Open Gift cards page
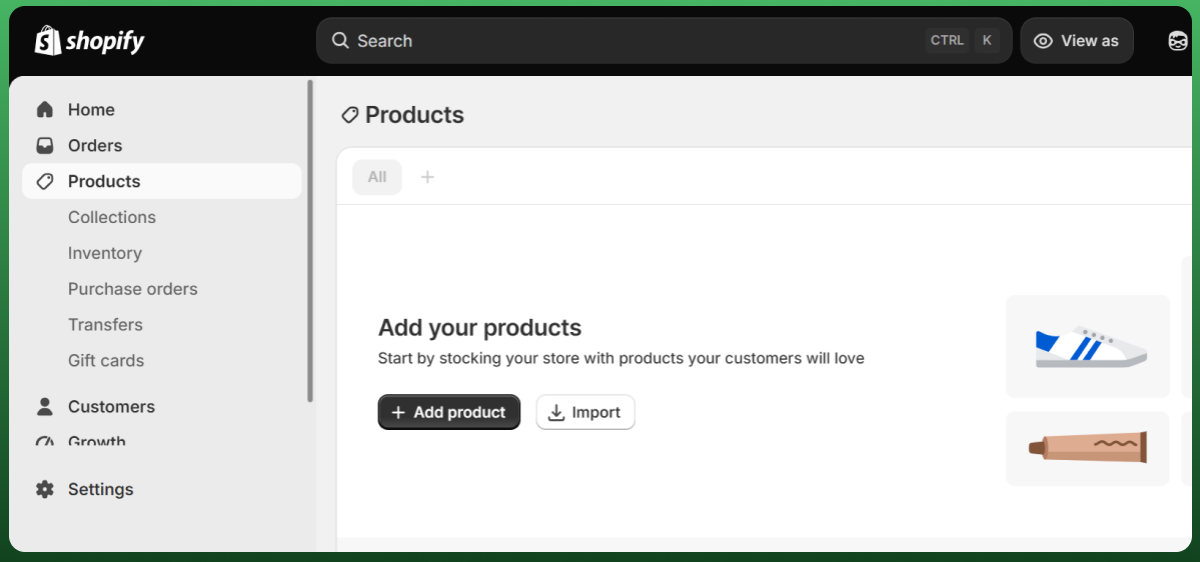The image size is (1200, 562). point(106,360)
